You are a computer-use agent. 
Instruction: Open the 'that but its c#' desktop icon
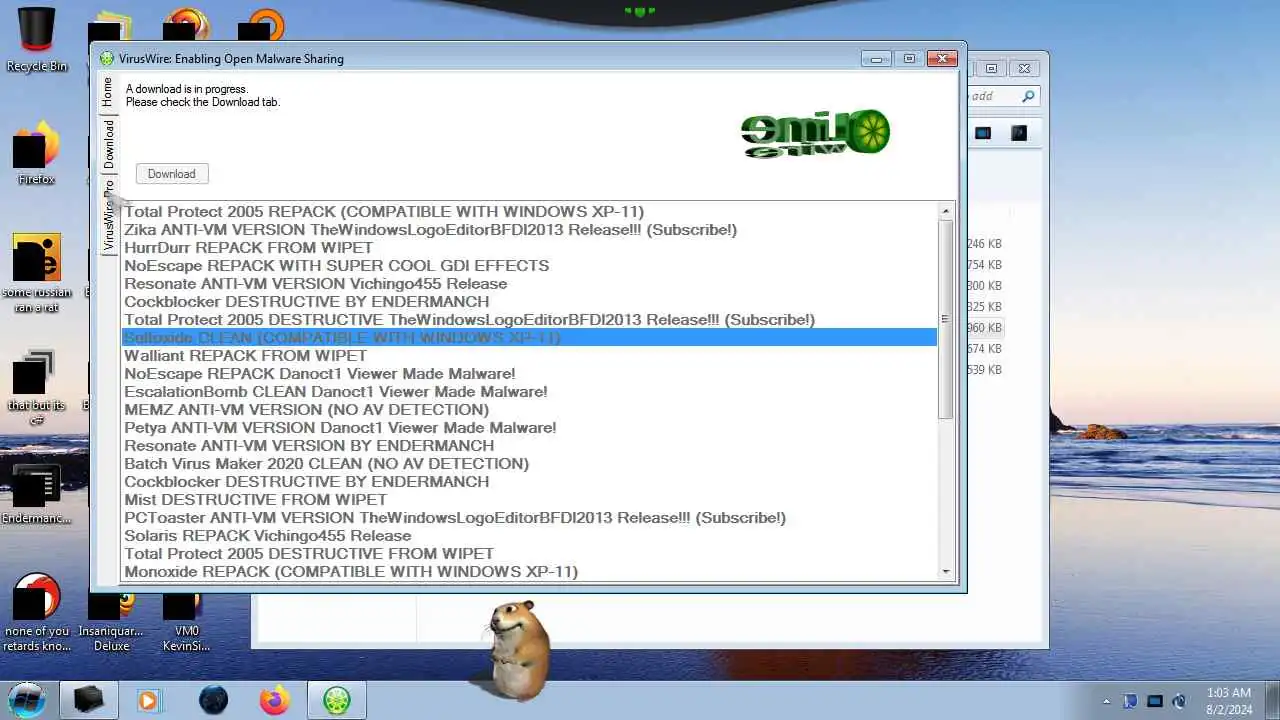[x=37, y=385]
